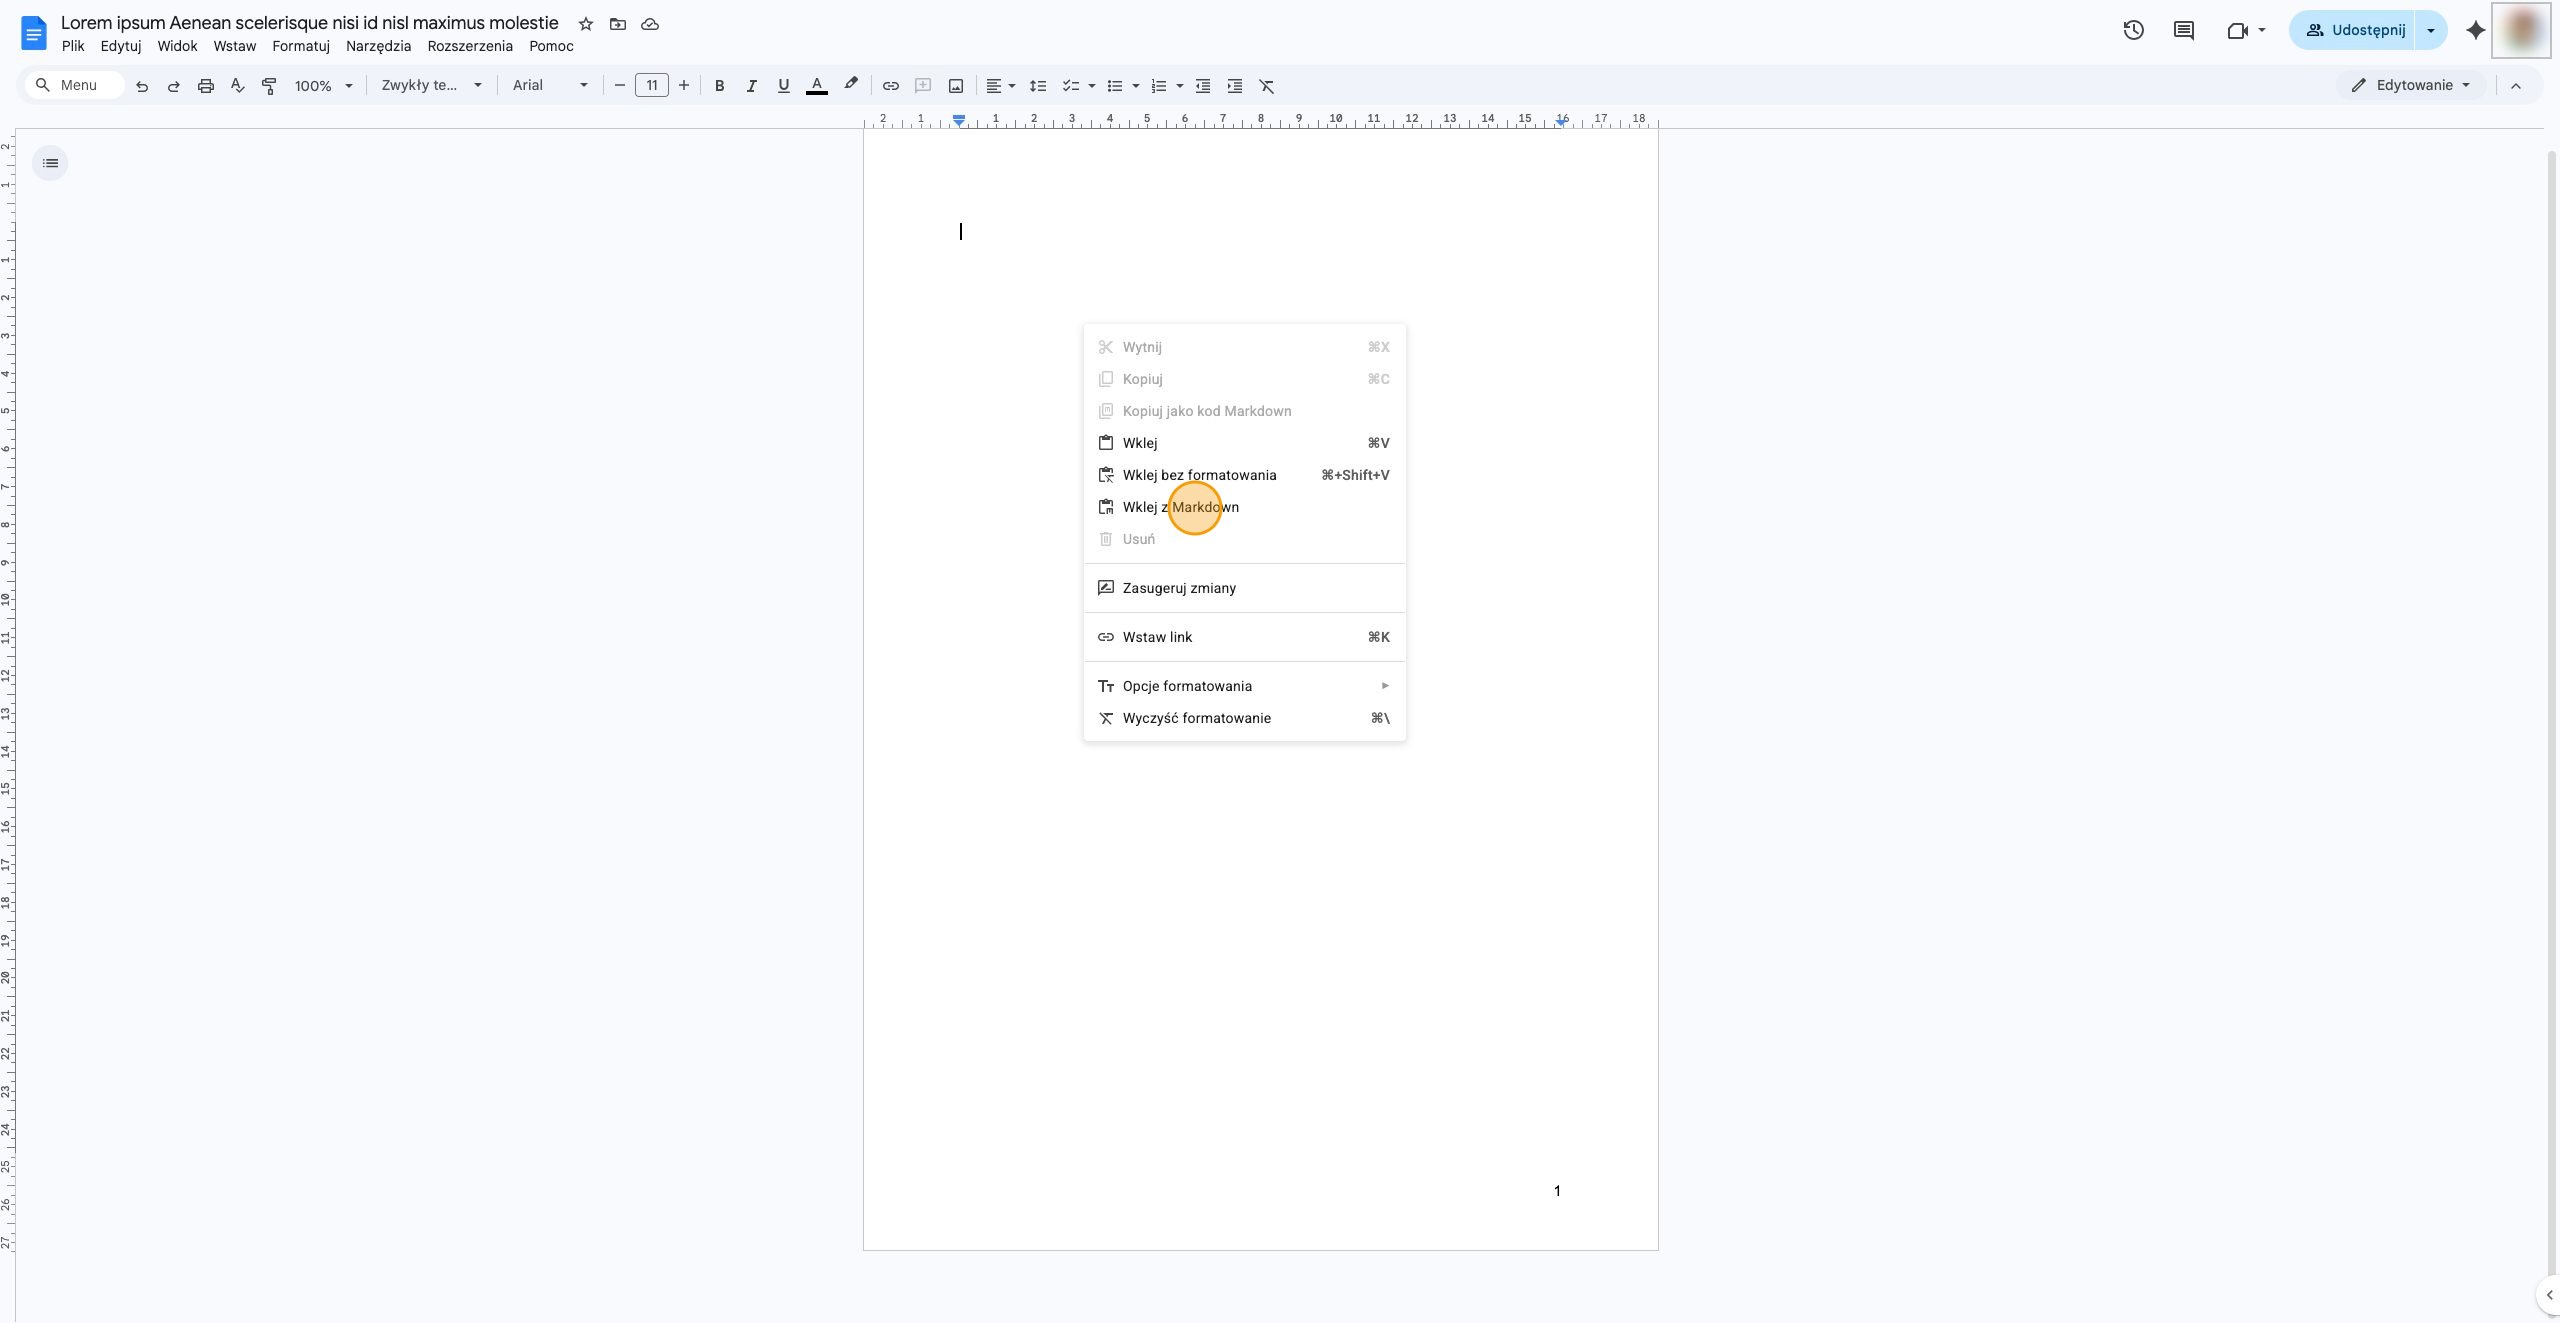Show document outline tabs button
The image size is (2560, 1323).
[x=50, y=163]
